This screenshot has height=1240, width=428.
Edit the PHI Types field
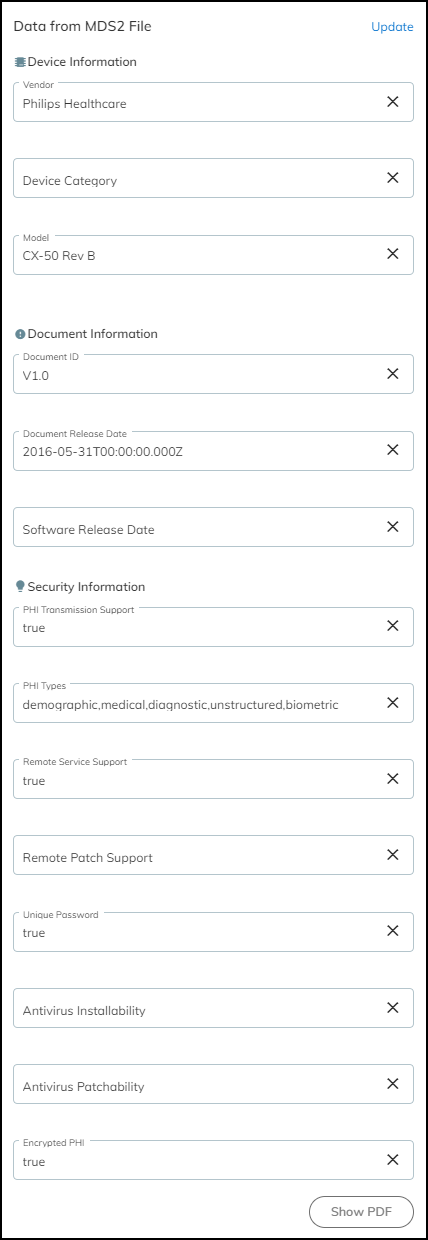[x=213, y=702]
